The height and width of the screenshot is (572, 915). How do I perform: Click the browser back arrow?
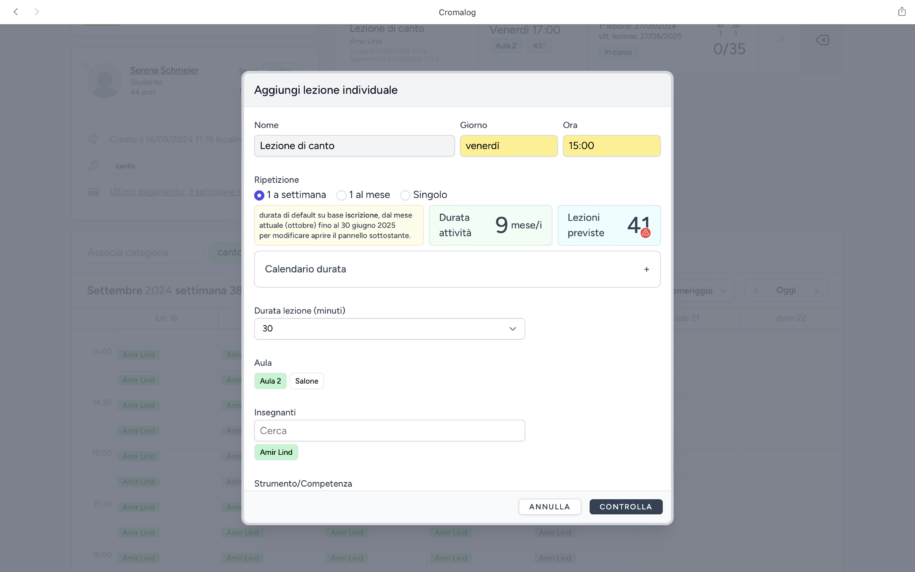15,12
